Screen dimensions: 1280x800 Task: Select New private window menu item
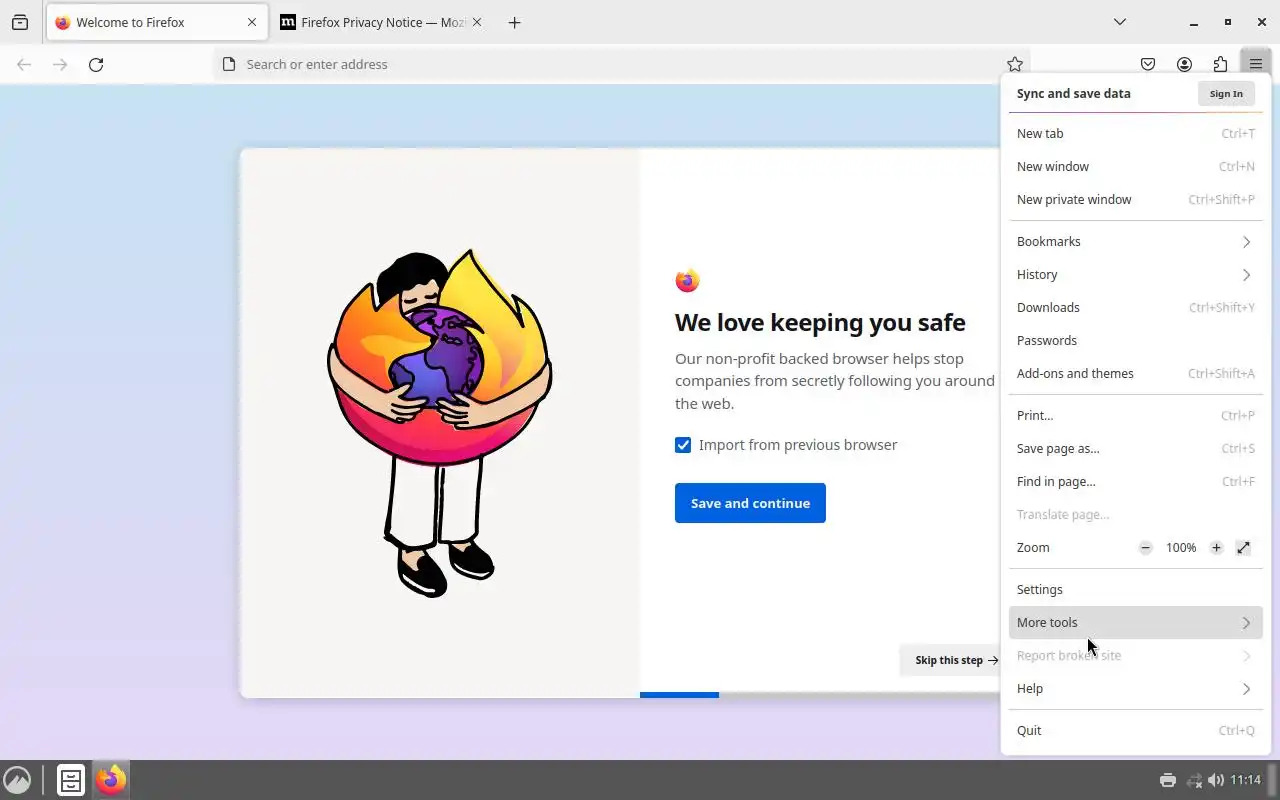1136,199
